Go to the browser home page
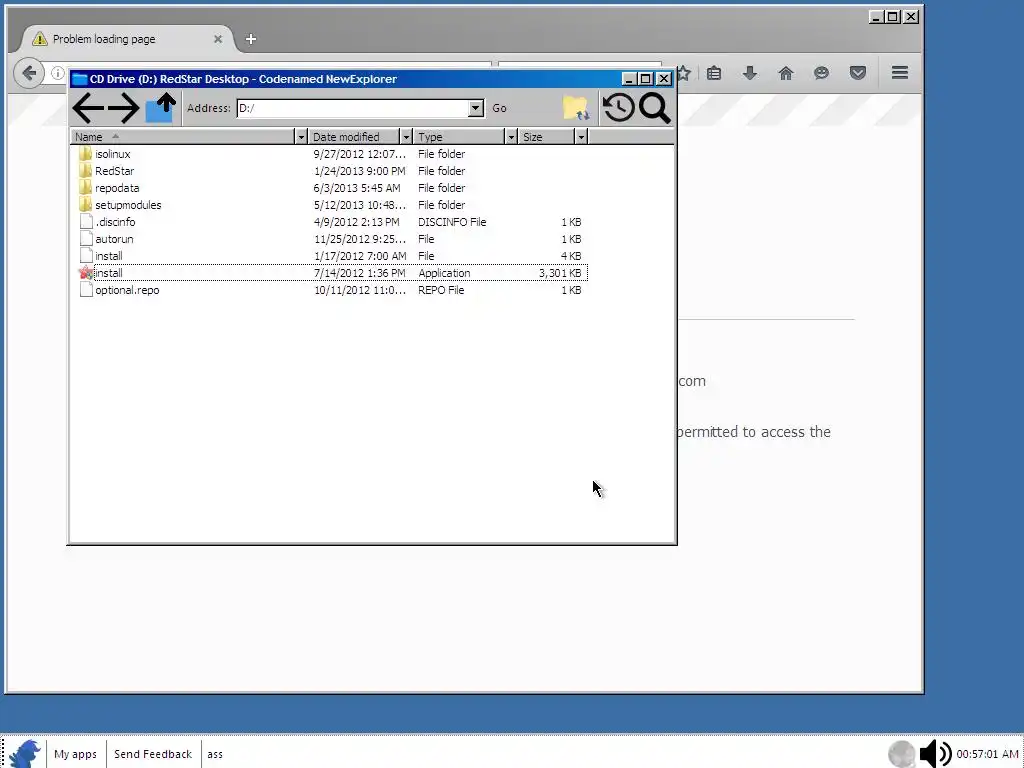 (x=786, y=73)
